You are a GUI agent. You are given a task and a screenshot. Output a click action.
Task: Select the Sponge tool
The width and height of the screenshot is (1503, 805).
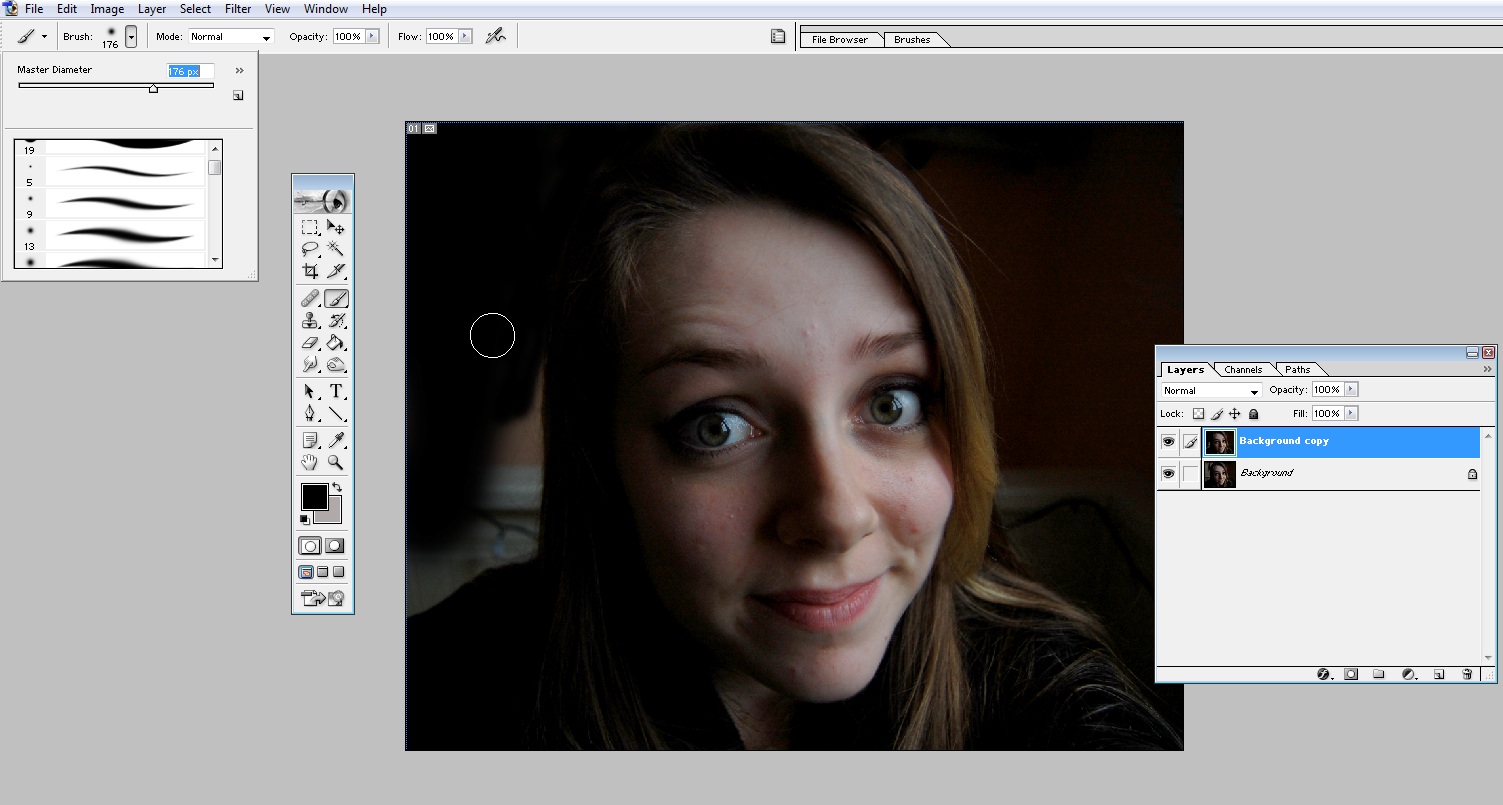click(x=336, y=365)
